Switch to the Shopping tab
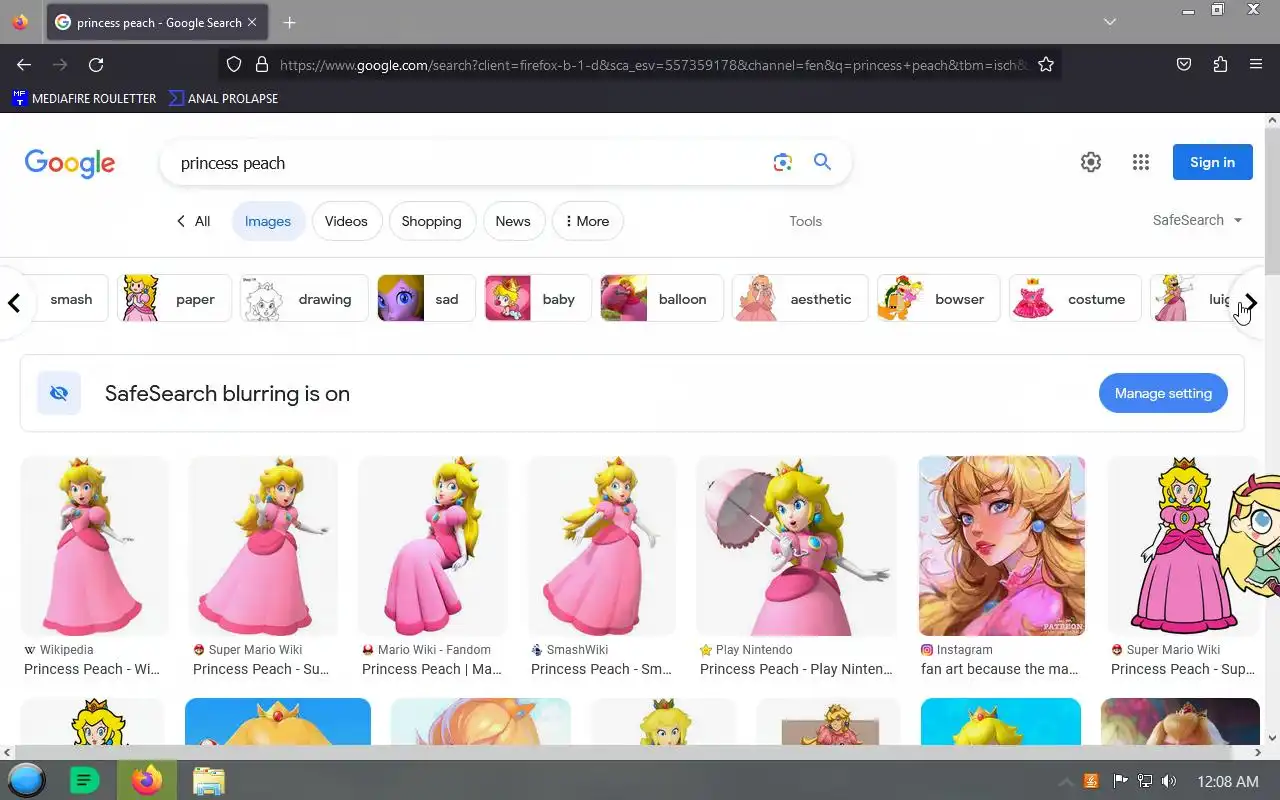The width and height of the screenshot is (1280, 800). point(431,221)
